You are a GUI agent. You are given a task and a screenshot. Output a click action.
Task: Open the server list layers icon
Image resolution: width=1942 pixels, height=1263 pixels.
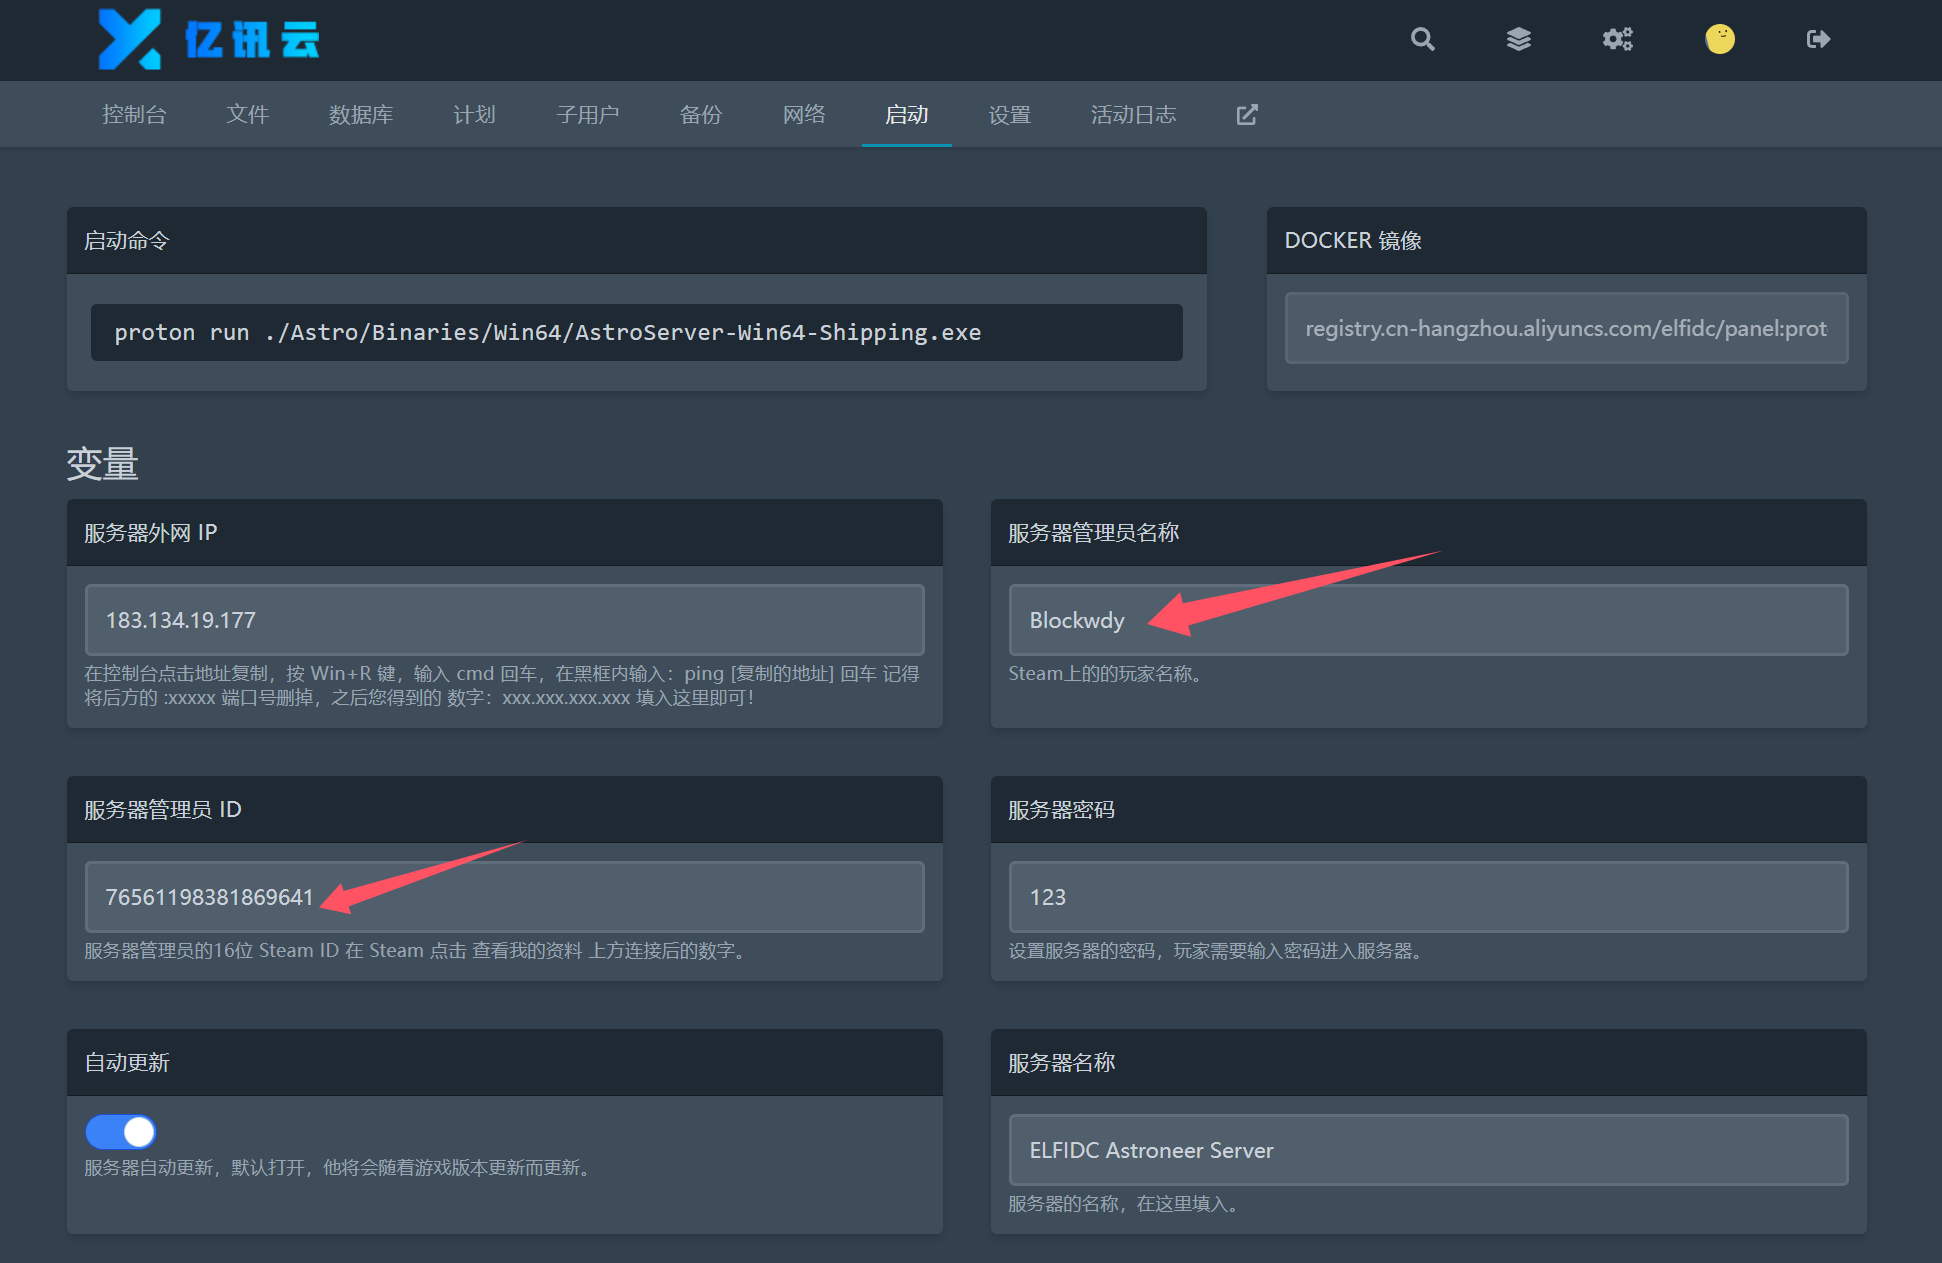1519,39
